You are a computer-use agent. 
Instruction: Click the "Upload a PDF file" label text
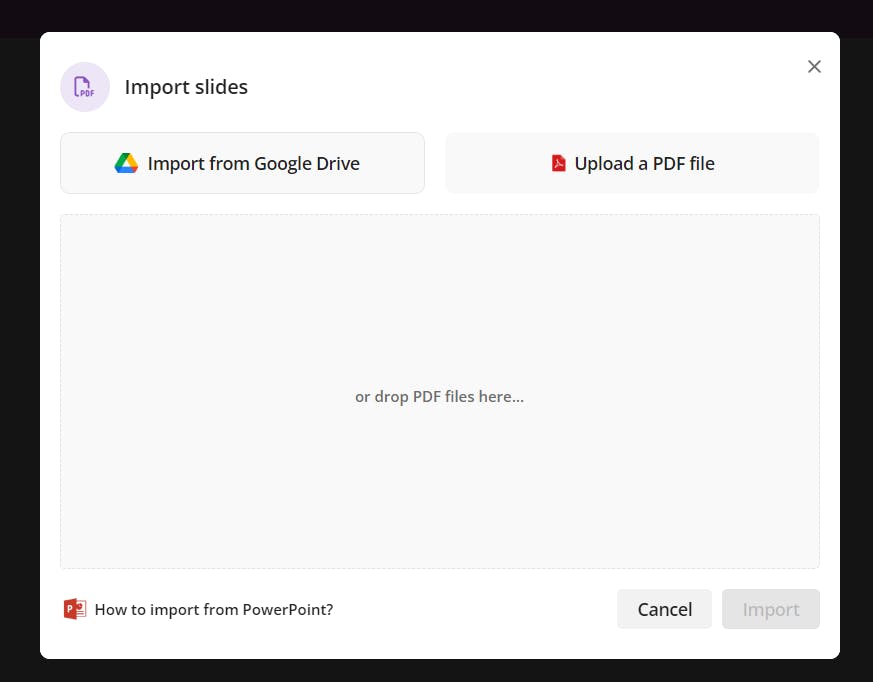coord(644,163)
